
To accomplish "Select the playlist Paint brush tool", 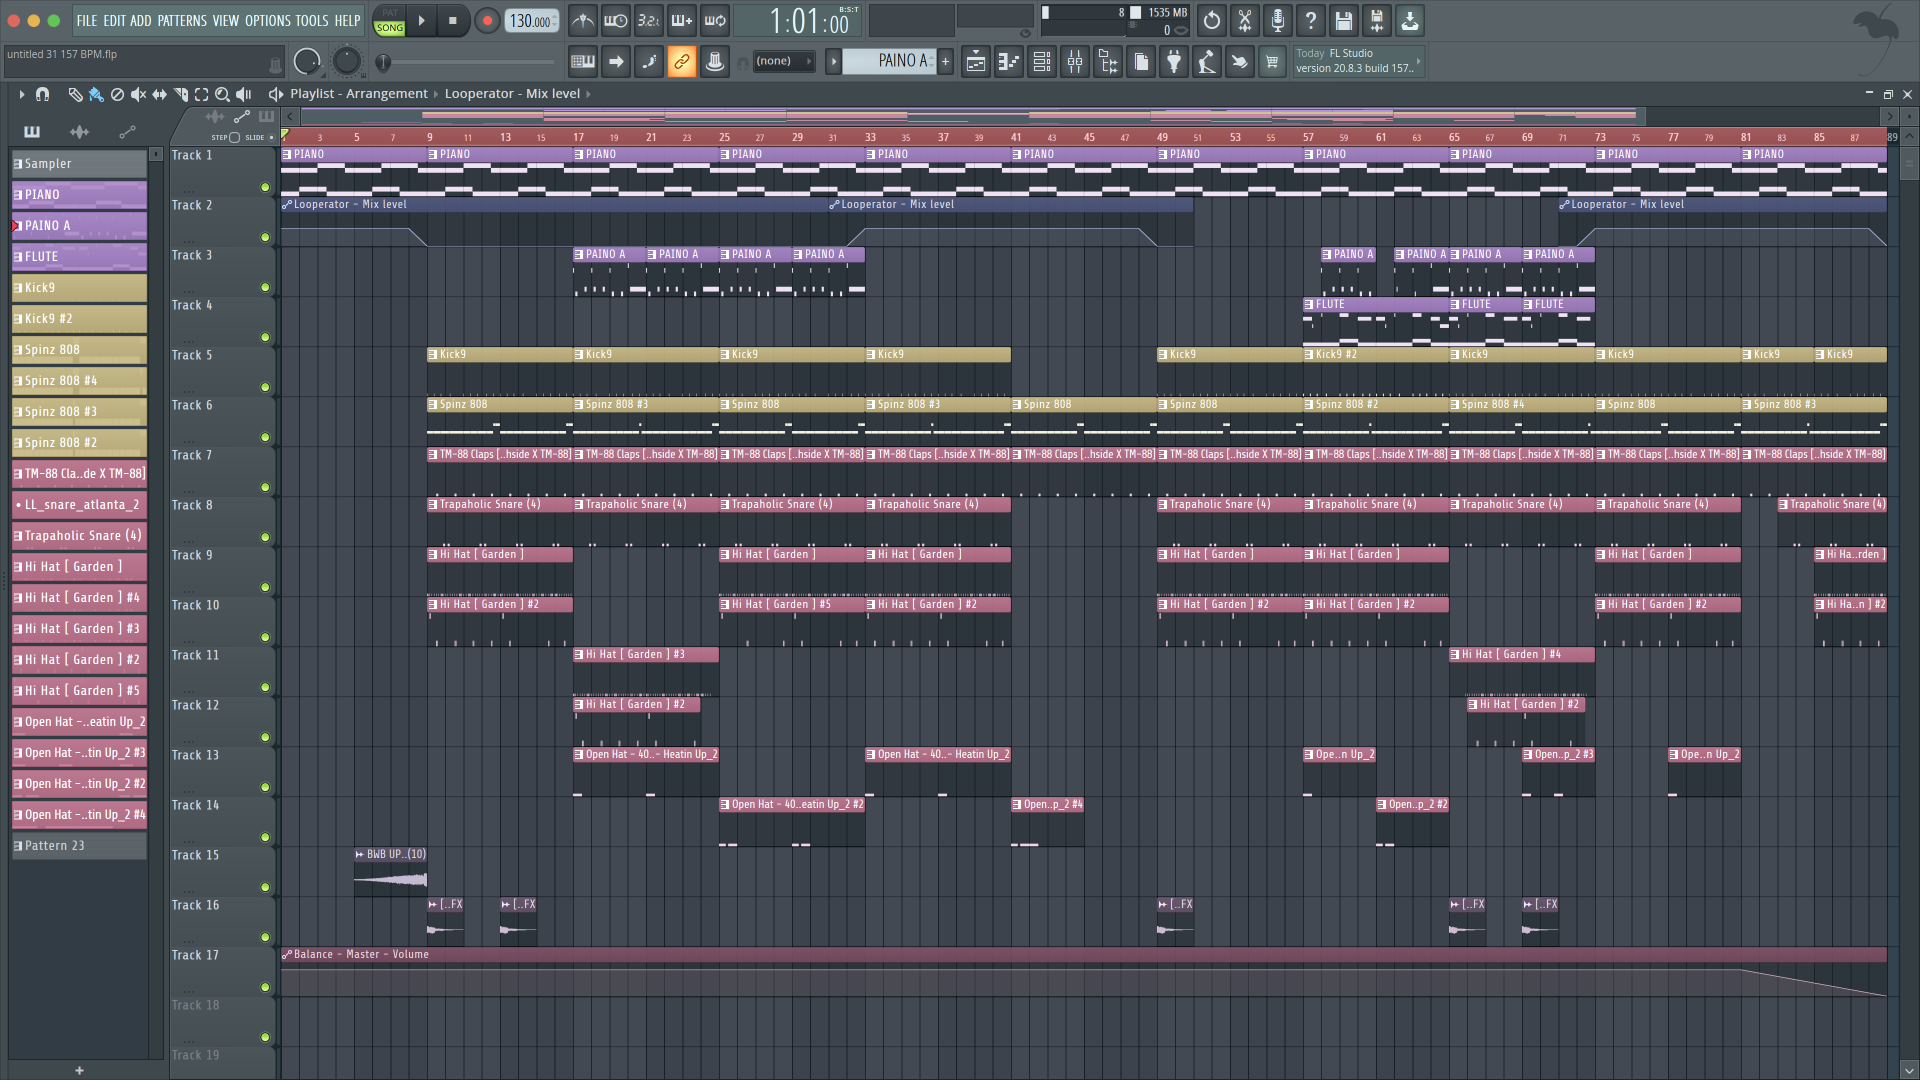I will click(x=96, y=94).
